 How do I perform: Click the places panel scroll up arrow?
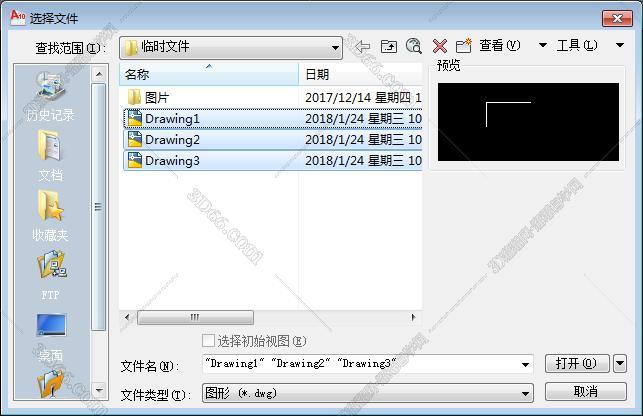coord(99,74)
